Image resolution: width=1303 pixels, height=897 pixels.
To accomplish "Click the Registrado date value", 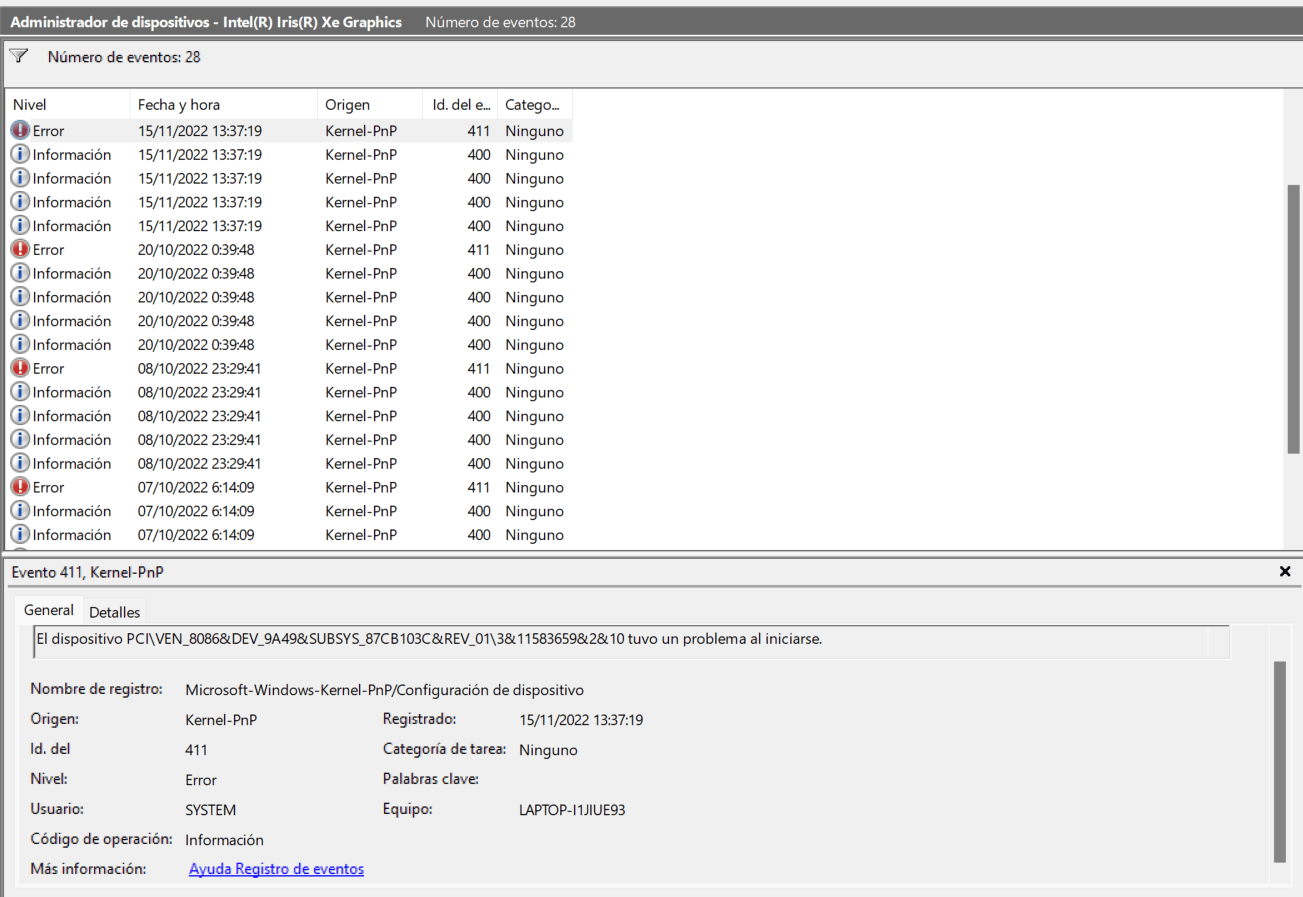I will pyautogui.click(x=582, y=720).
